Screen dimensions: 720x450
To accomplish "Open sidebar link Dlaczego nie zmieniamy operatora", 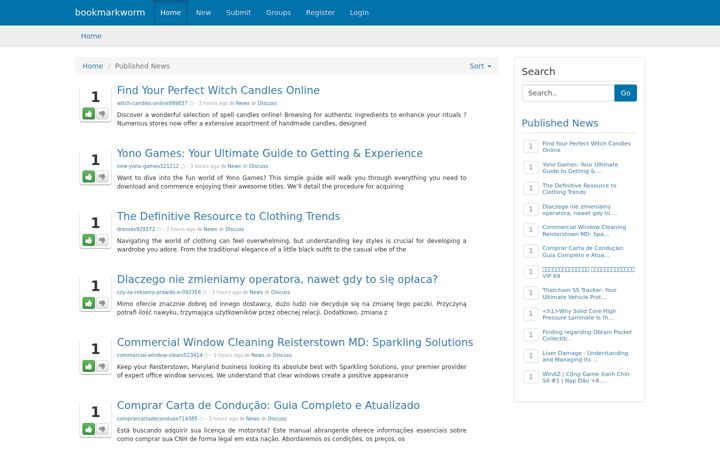I will coord(579,210).
